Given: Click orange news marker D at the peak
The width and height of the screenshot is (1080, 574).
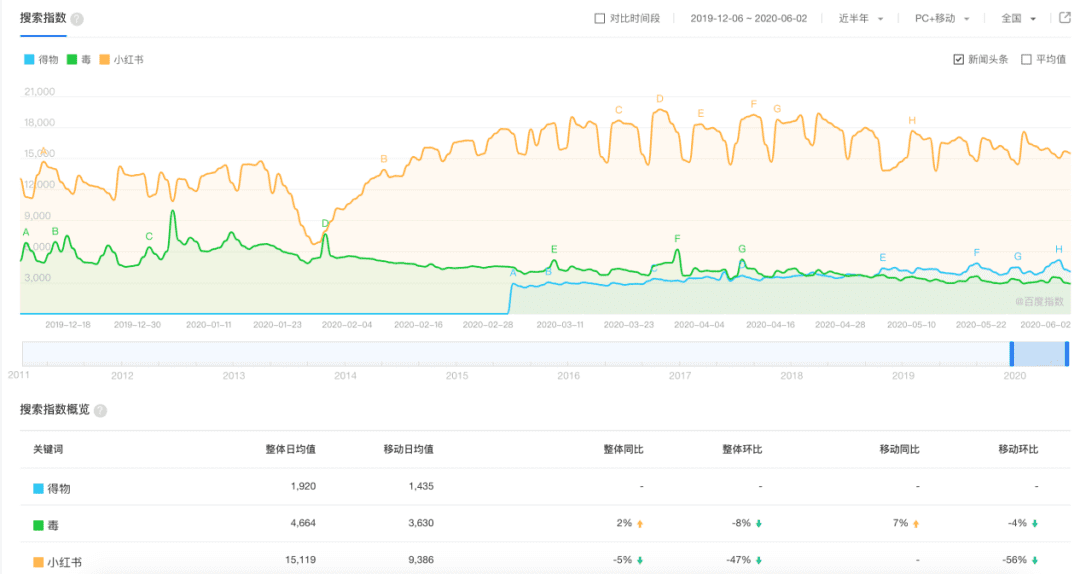Looking at the screenshot, I should click(x=660, y=99).
